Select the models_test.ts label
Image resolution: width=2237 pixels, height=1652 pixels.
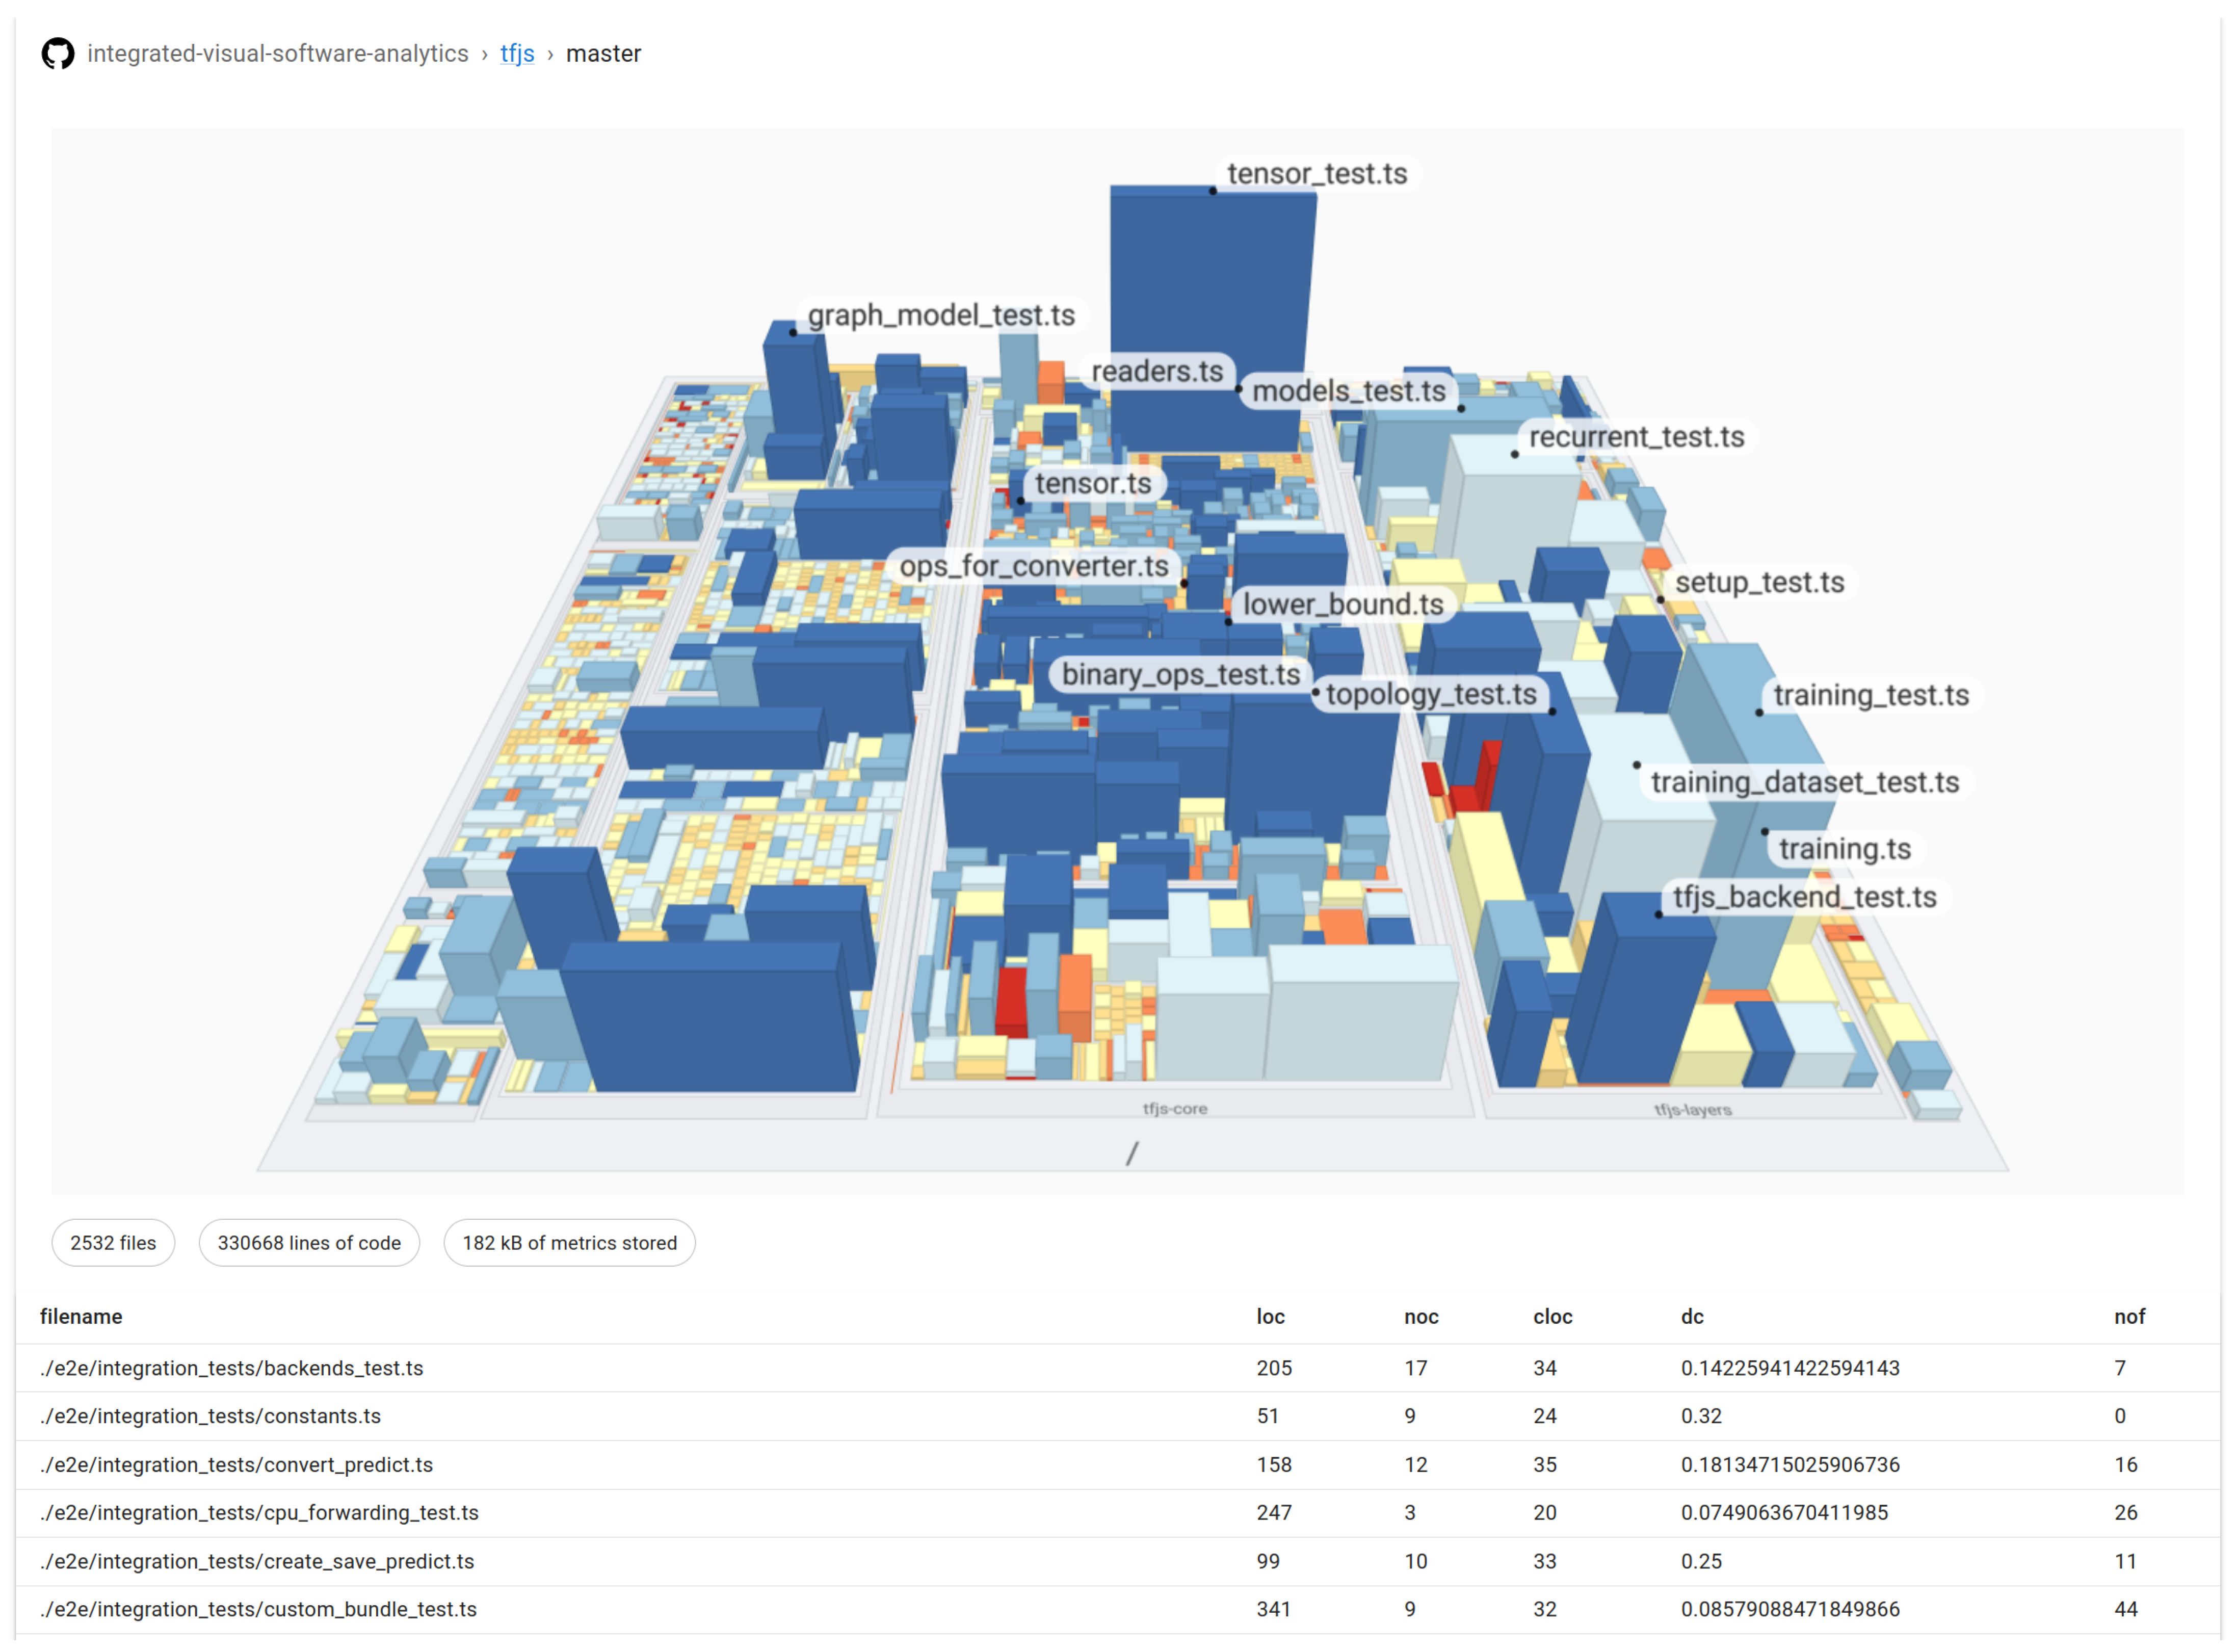click(x=1349, y=392)
